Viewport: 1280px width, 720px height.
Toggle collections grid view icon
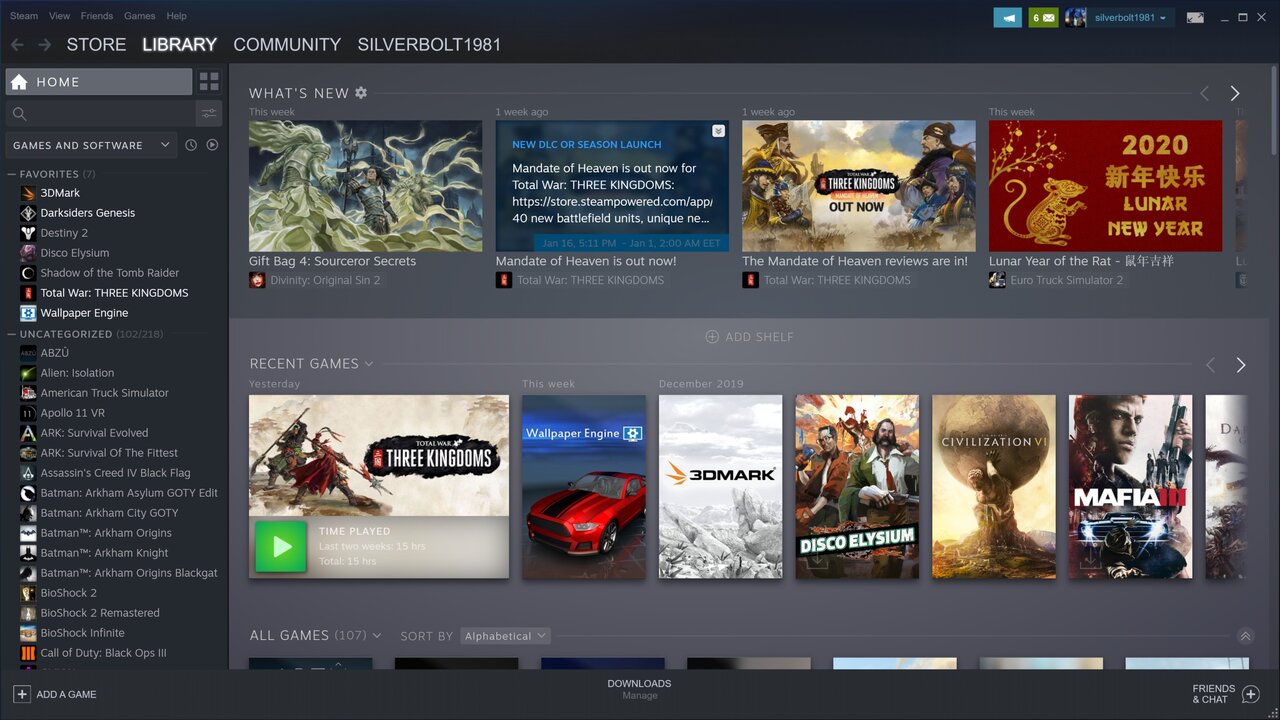(209, 82)
